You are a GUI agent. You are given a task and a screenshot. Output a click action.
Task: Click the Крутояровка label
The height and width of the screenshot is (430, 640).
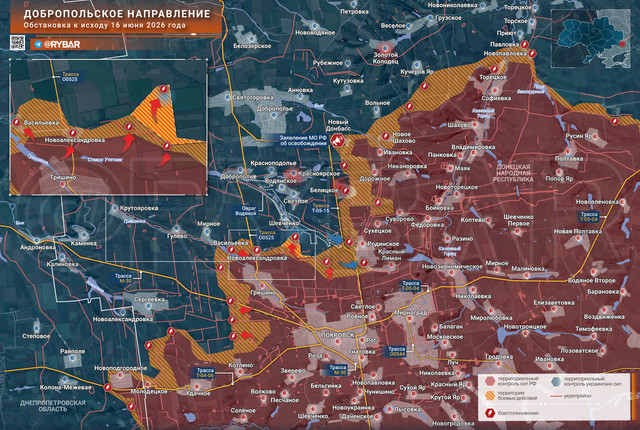tap(139, 208)
